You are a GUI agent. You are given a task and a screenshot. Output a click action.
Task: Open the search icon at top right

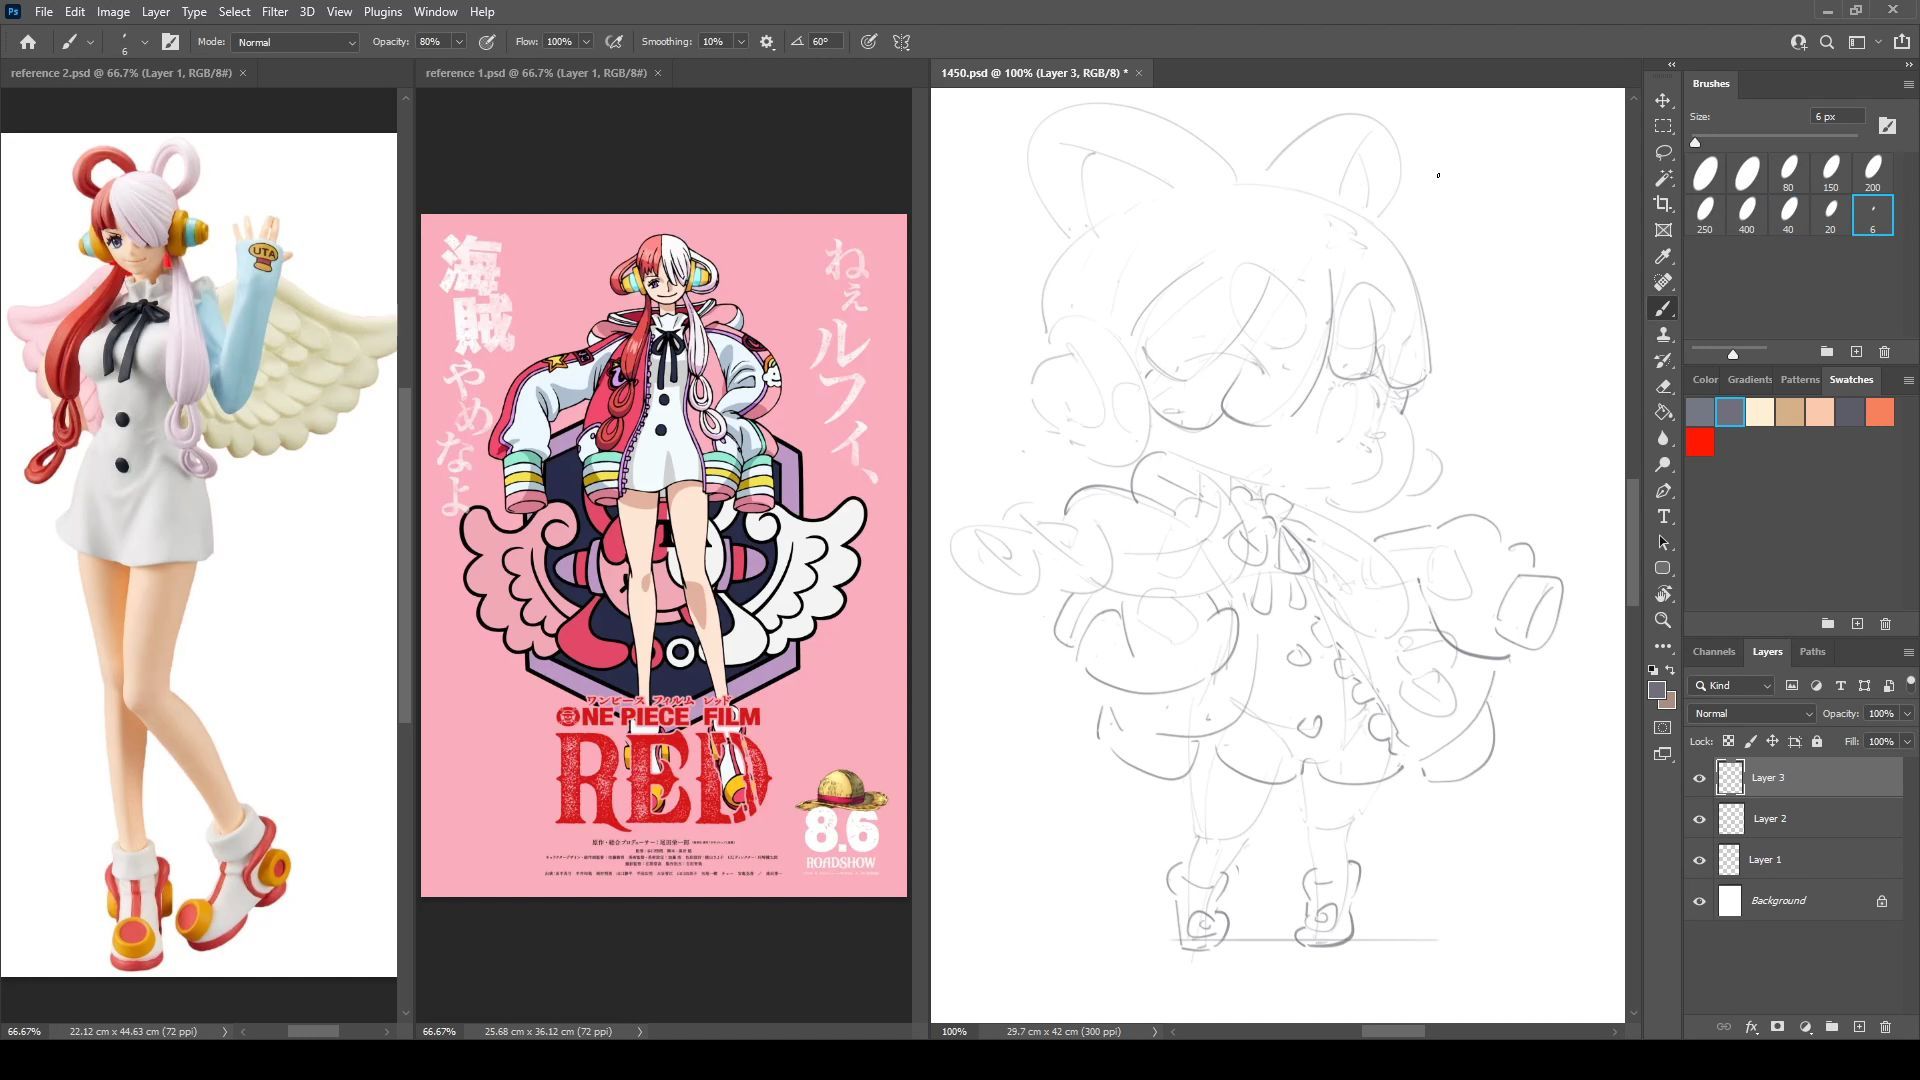(1827, 42)
